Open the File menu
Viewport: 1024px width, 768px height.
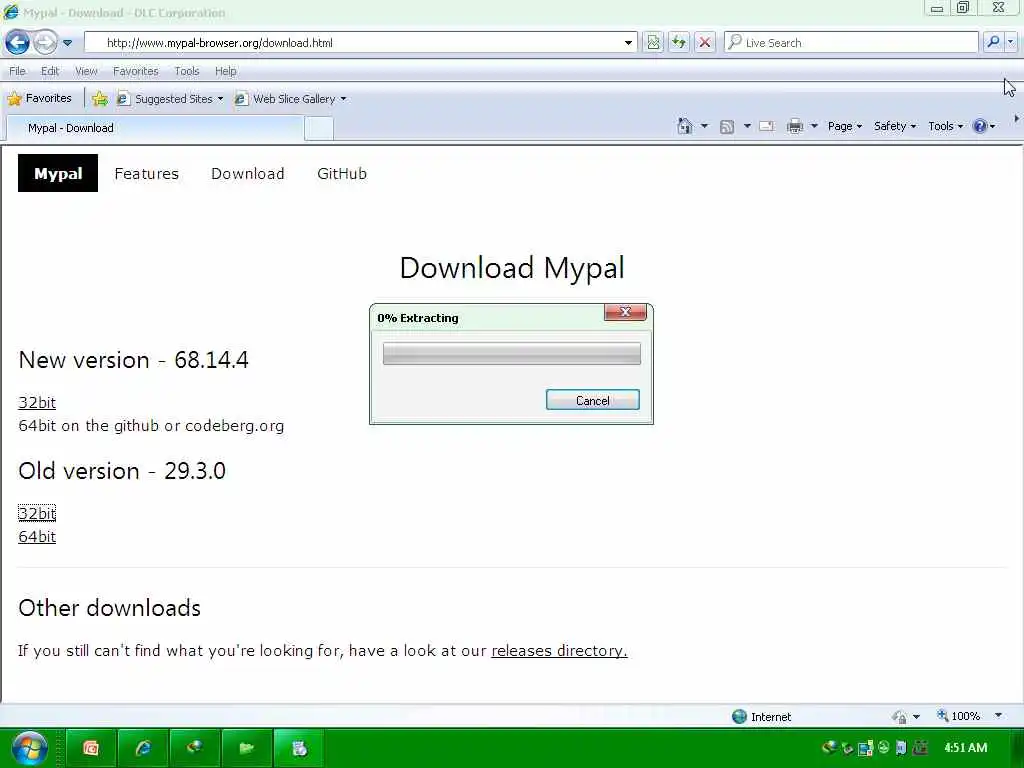coord(18,71)
